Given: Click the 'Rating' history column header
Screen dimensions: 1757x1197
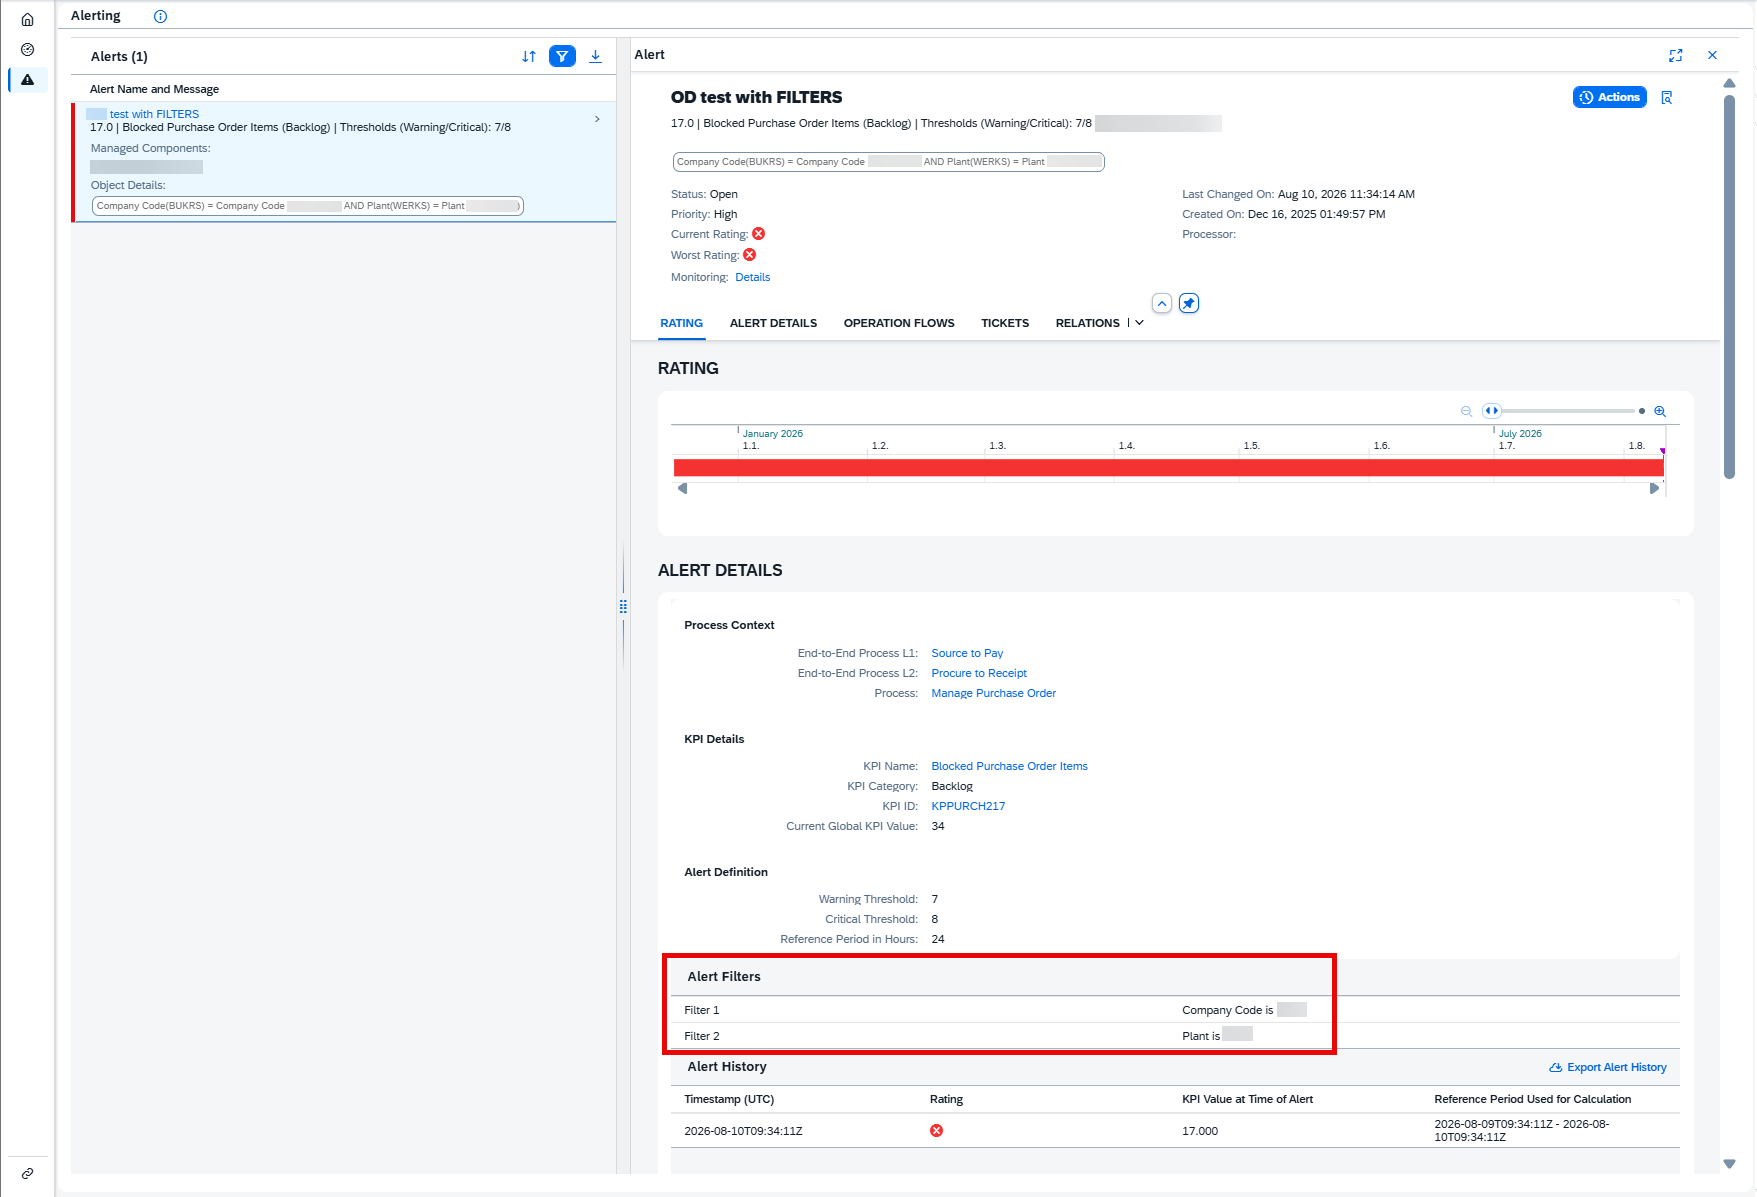Looking at the screenshot, I should tap(946, 1100).
